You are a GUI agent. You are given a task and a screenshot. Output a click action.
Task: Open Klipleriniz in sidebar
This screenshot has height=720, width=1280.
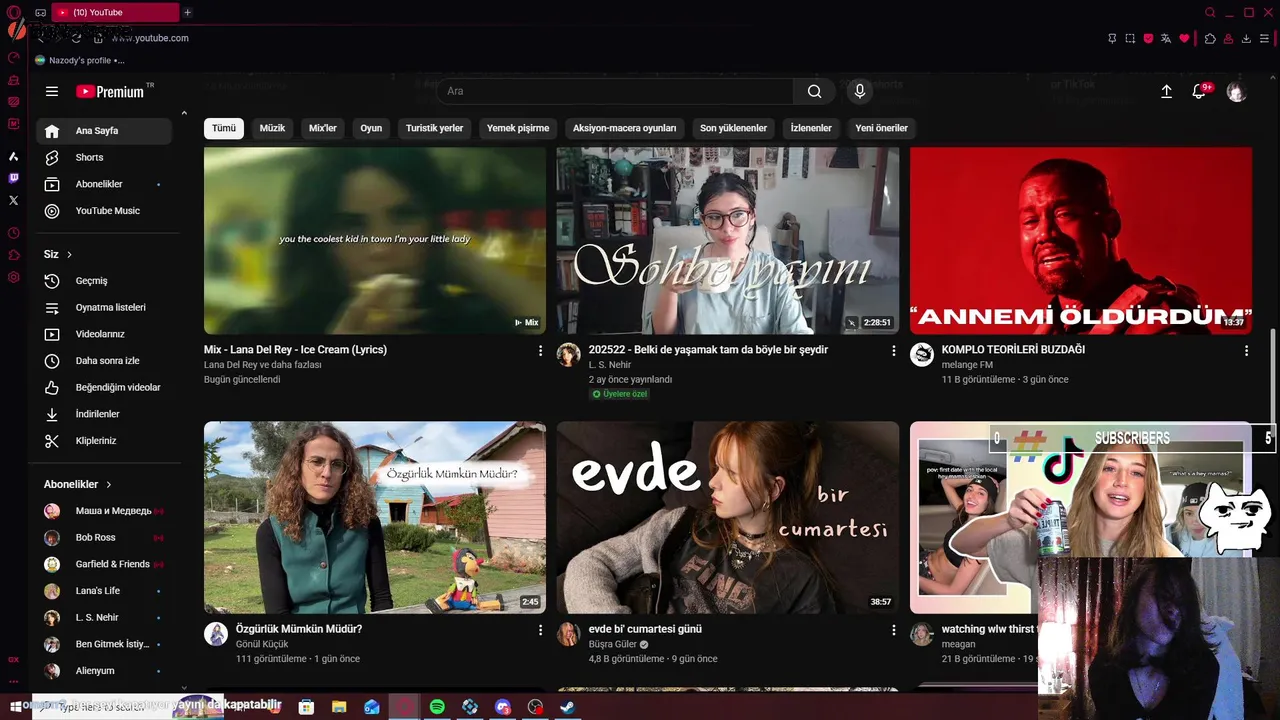click(x=104, y=441)
